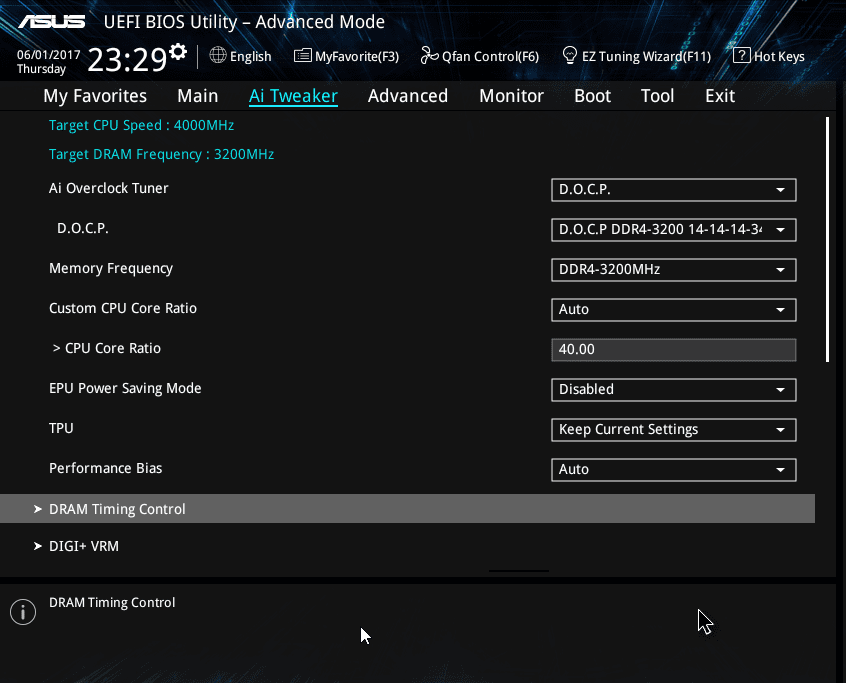Click the EZ Tuning Wizard lightbulb icon
846x683 pixels.
click(x=569, y=55)
